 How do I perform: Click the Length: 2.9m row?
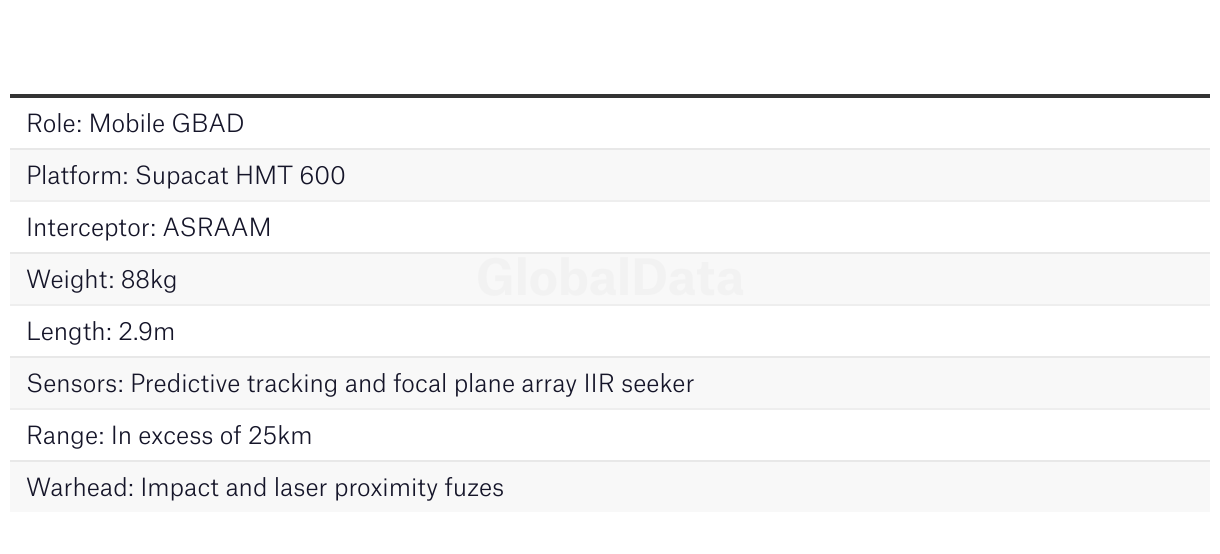[x=100, y=332]
